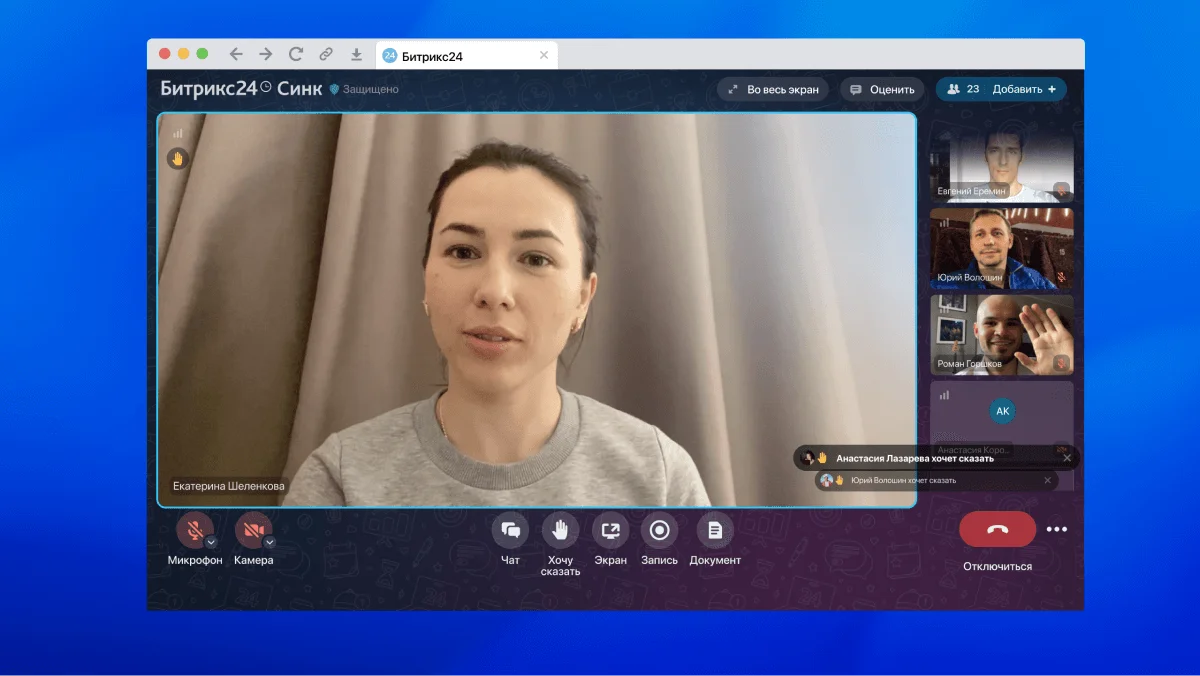The width and height of the screenshot is (1200, 676).
Task: Start recording with Запись icon
Action: 659,530
